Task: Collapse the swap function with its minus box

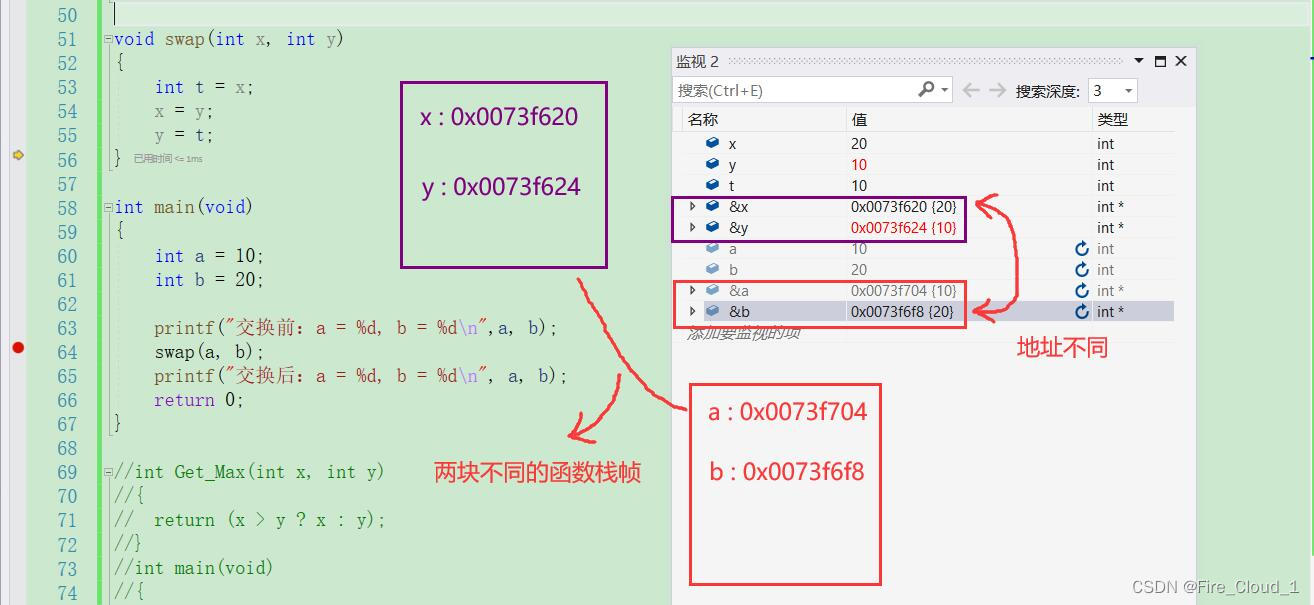Action: 108,39
